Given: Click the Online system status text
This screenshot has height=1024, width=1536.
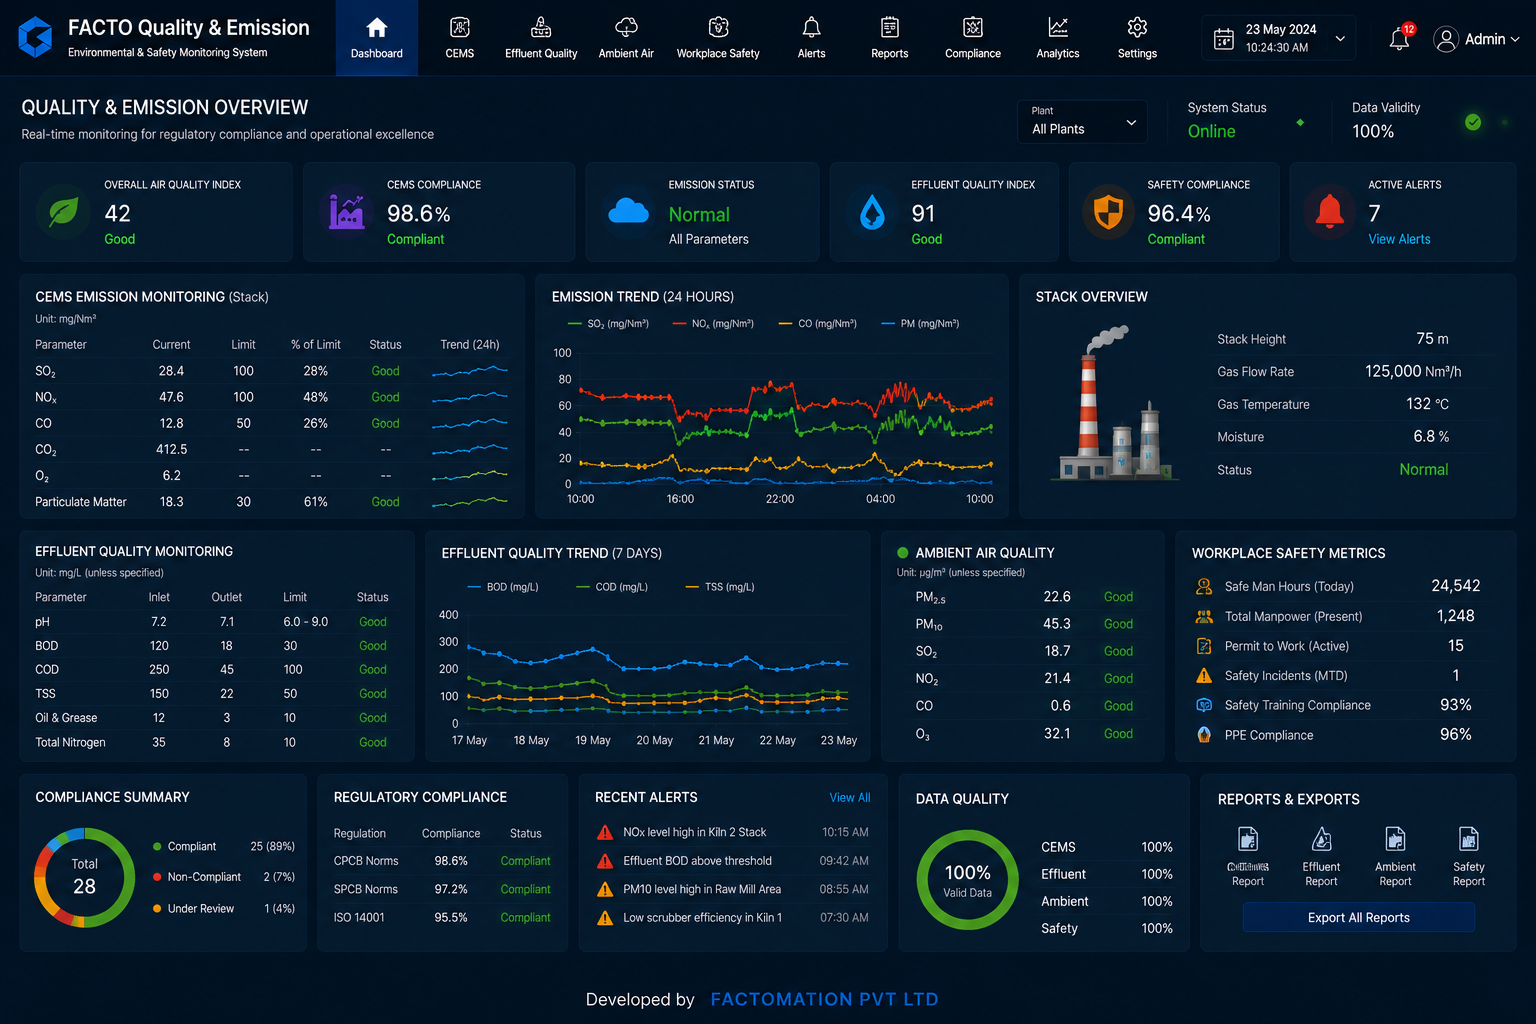Looking at the screenshot, I should 1211,131.
